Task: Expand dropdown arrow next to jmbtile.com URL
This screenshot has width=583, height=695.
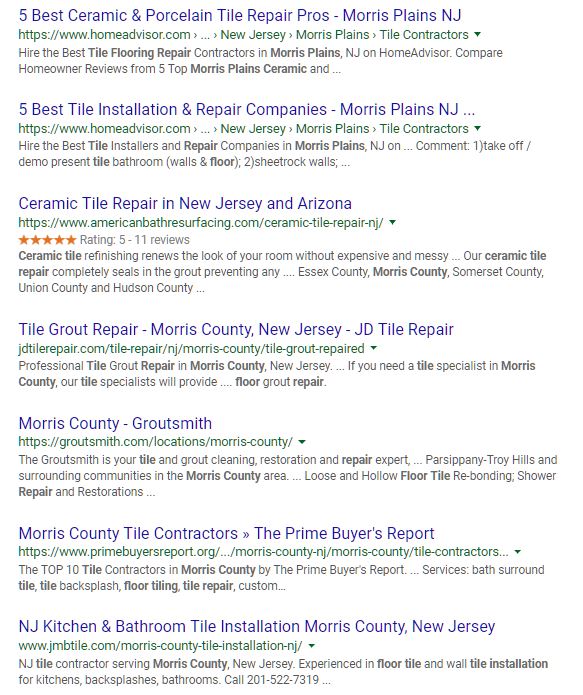Action: coord(312,646)
